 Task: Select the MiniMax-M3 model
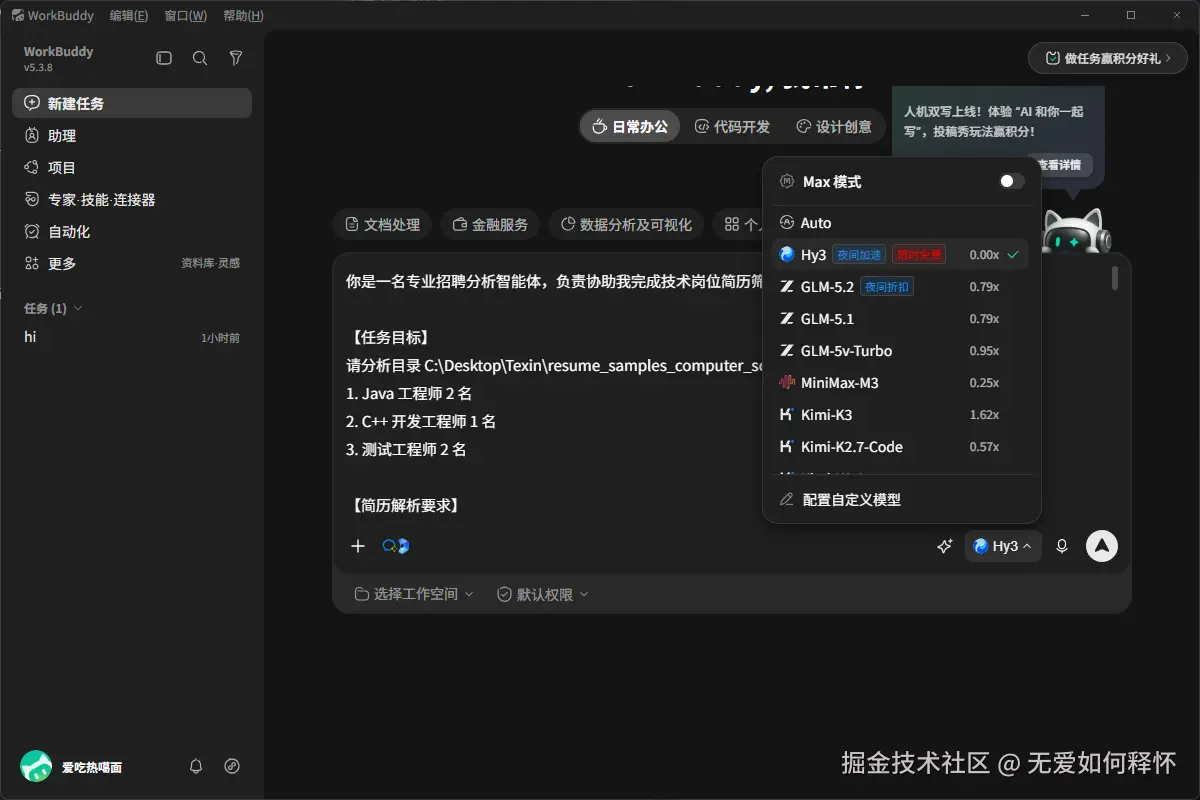[902, 383]
